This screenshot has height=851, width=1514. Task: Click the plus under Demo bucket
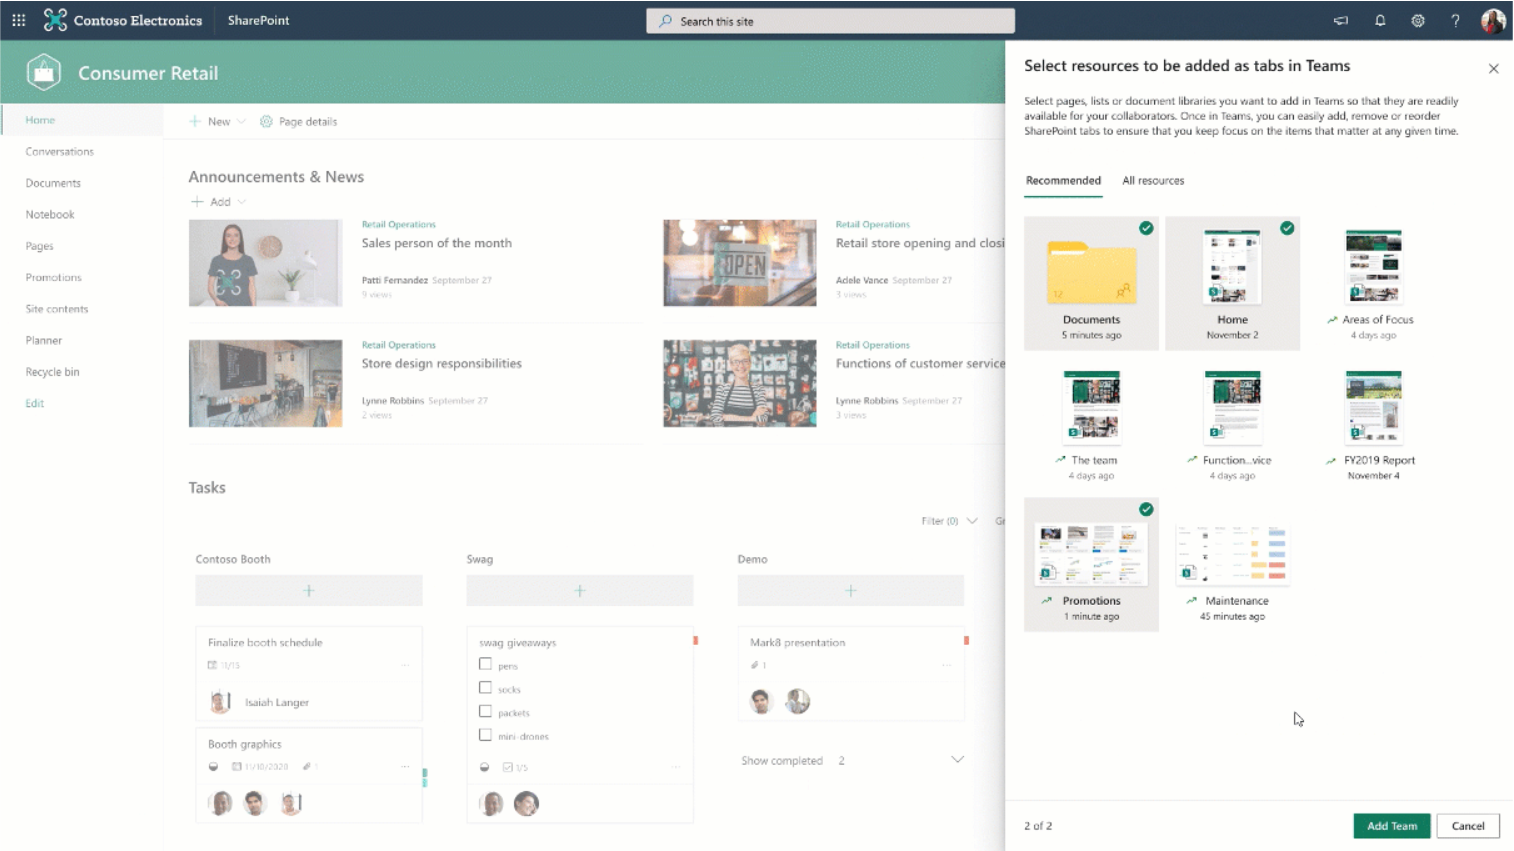[851, 591]
